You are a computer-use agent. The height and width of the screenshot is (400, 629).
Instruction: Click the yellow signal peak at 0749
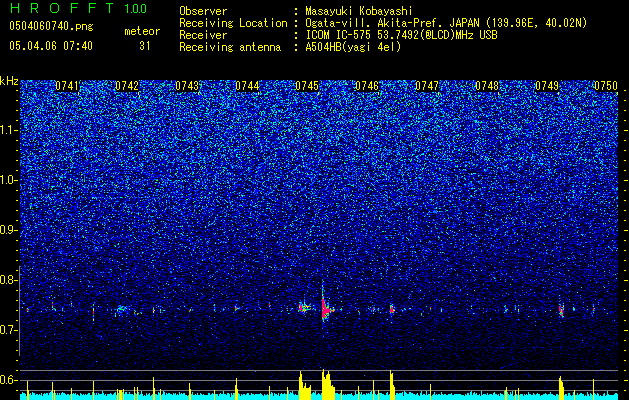(561, 388)
